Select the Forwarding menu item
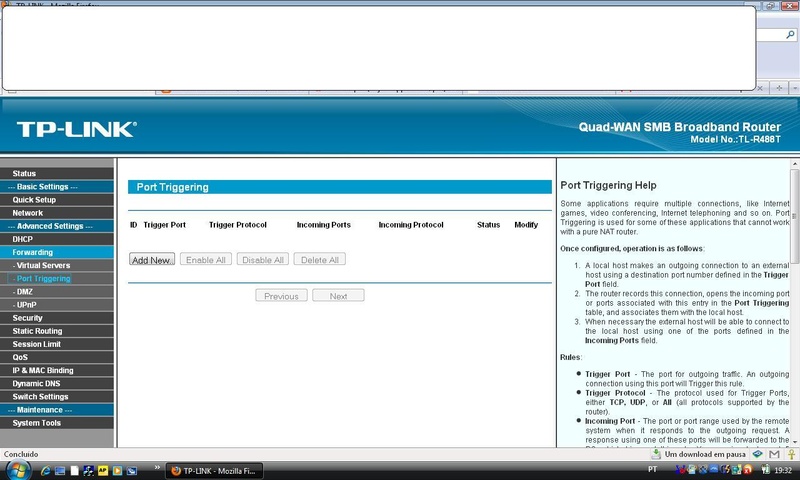This screenshot has height=480, width=800. (57, 252)
